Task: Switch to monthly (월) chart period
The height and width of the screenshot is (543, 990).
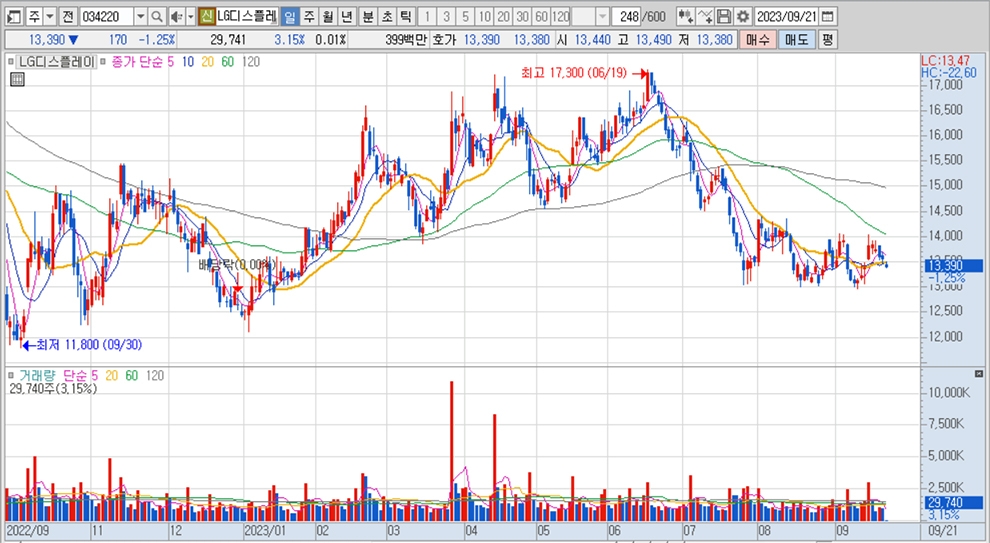Action: pos(327,17)
